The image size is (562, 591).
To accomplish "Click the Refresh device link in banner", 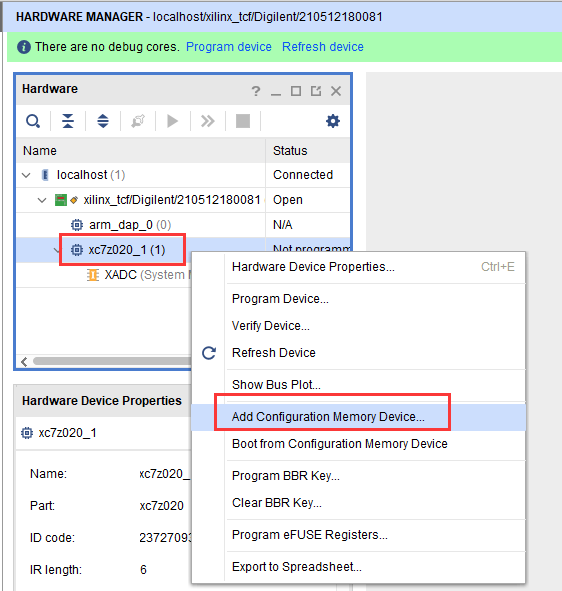I will 323,47.
